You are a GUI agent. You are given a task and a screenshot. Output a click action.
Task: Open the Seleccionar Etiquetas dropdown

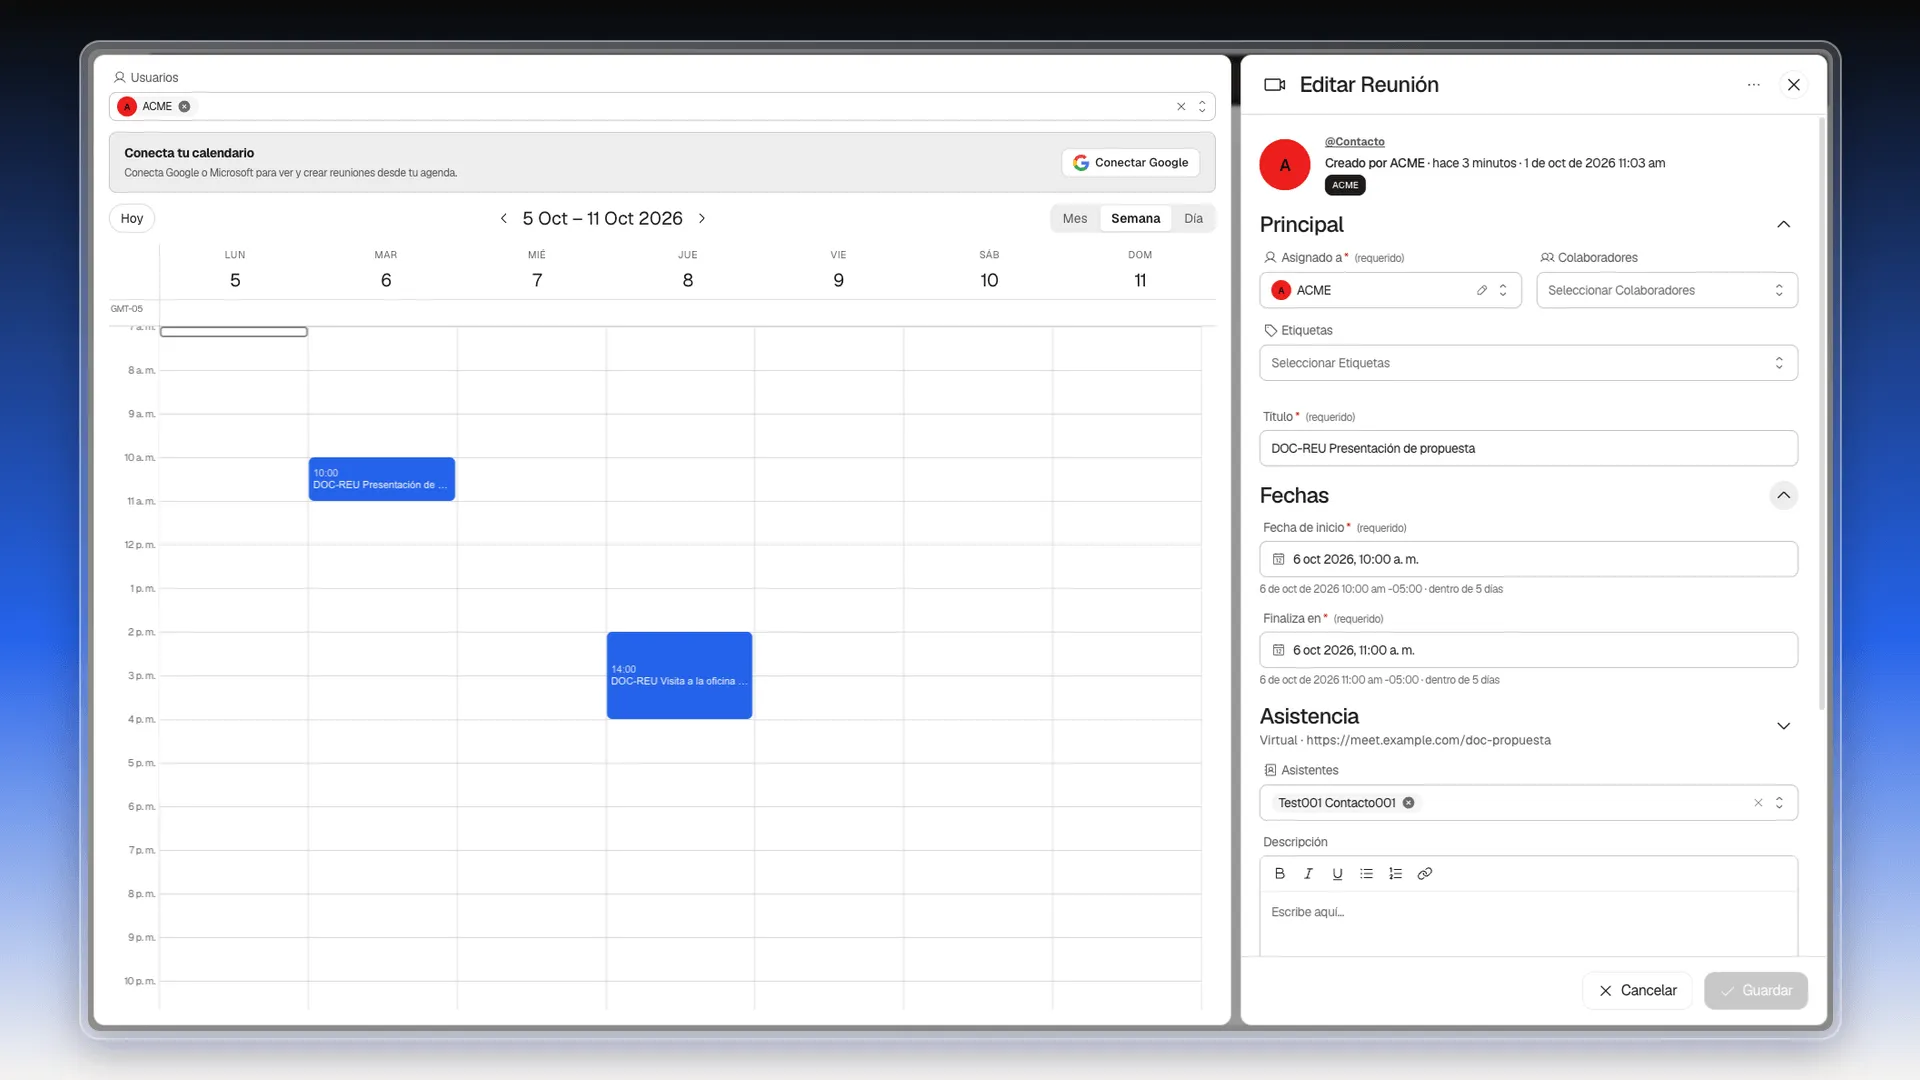point(1528,363)
